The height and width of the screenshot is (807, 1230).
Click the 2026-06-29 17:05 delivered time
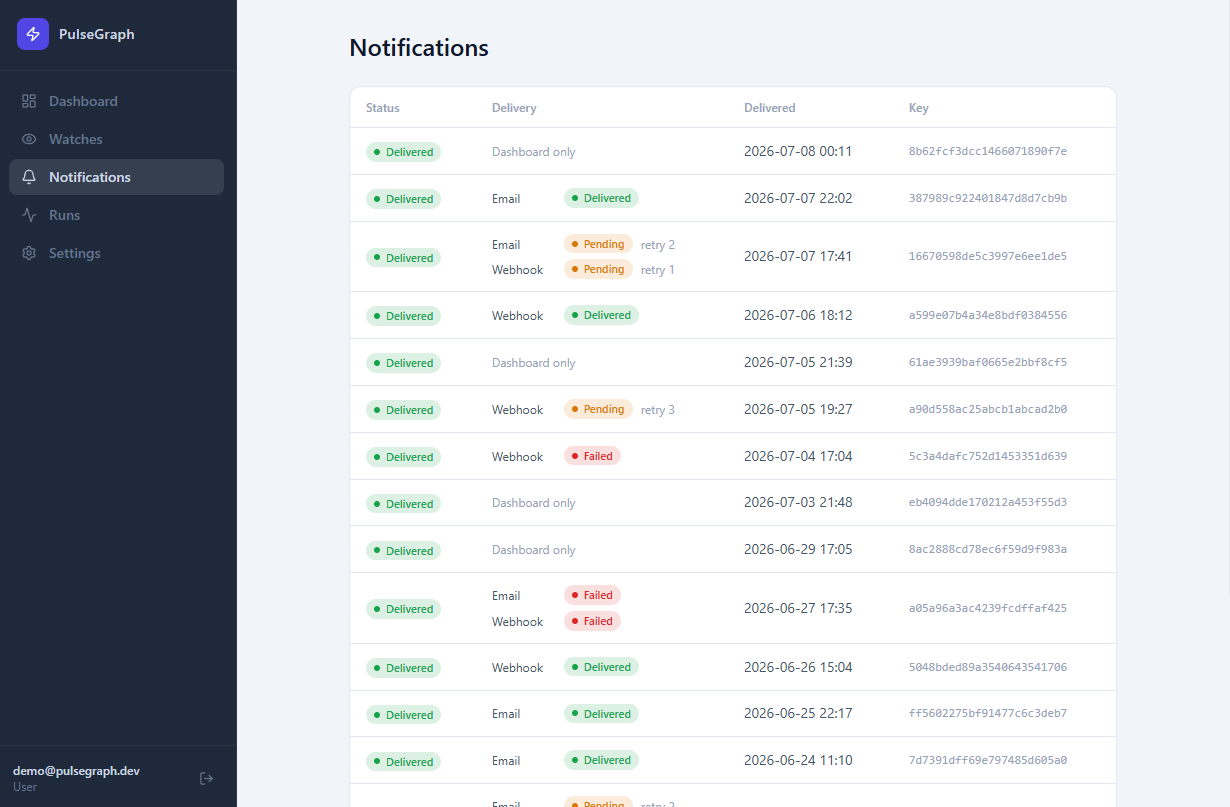tap(798, 549)
